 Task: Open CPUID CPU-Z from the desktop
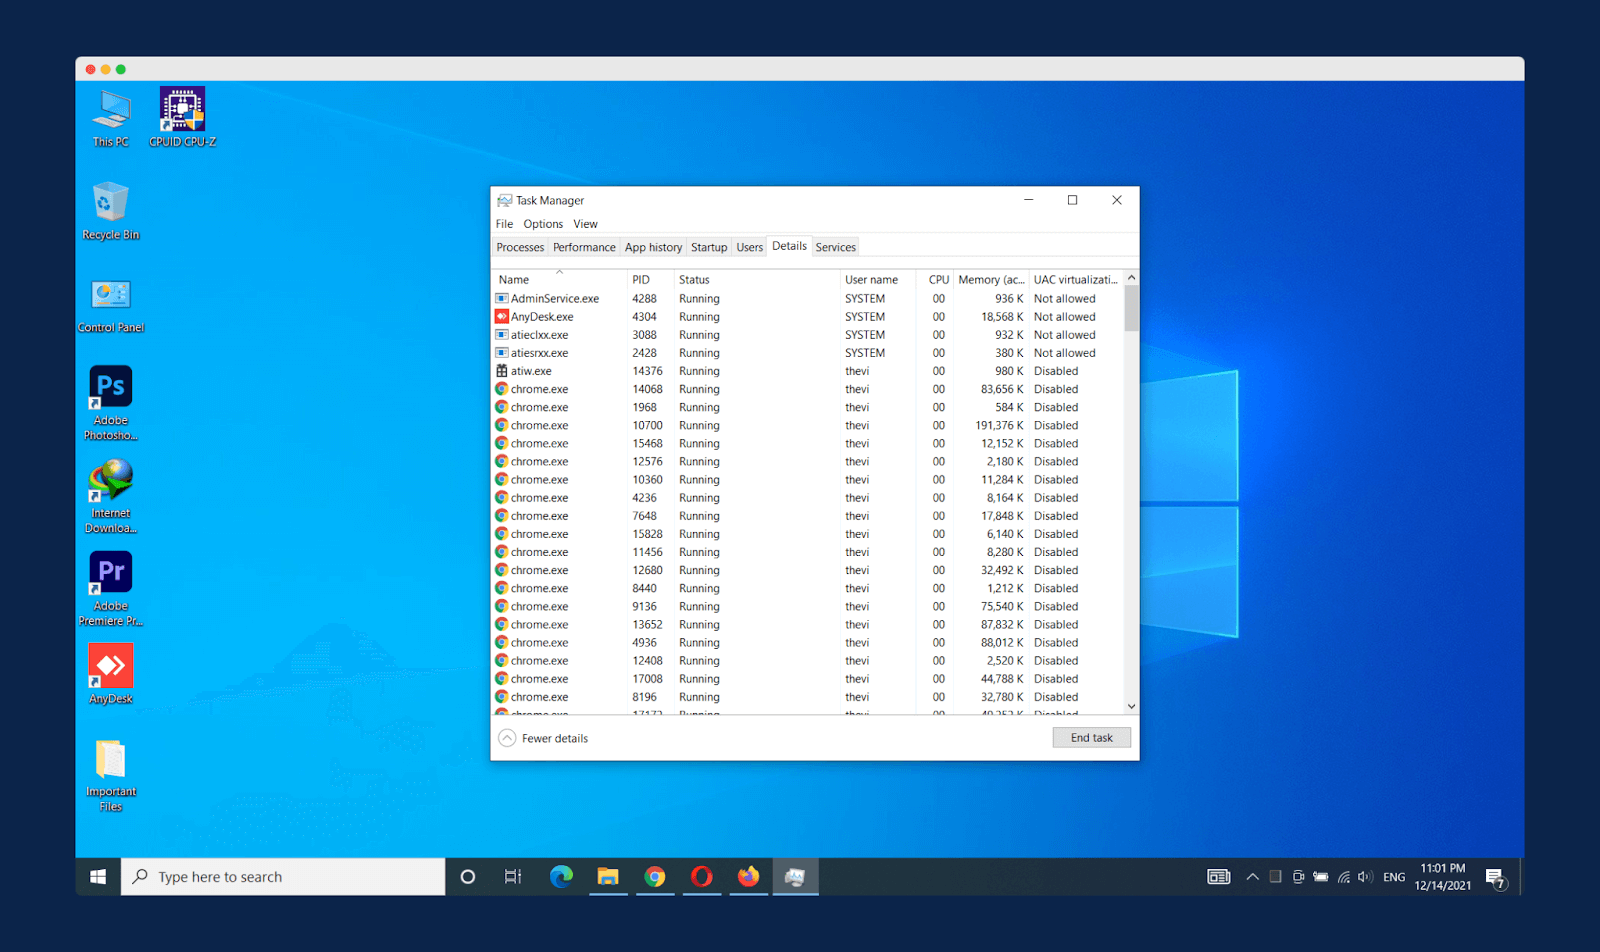point(182,110)
